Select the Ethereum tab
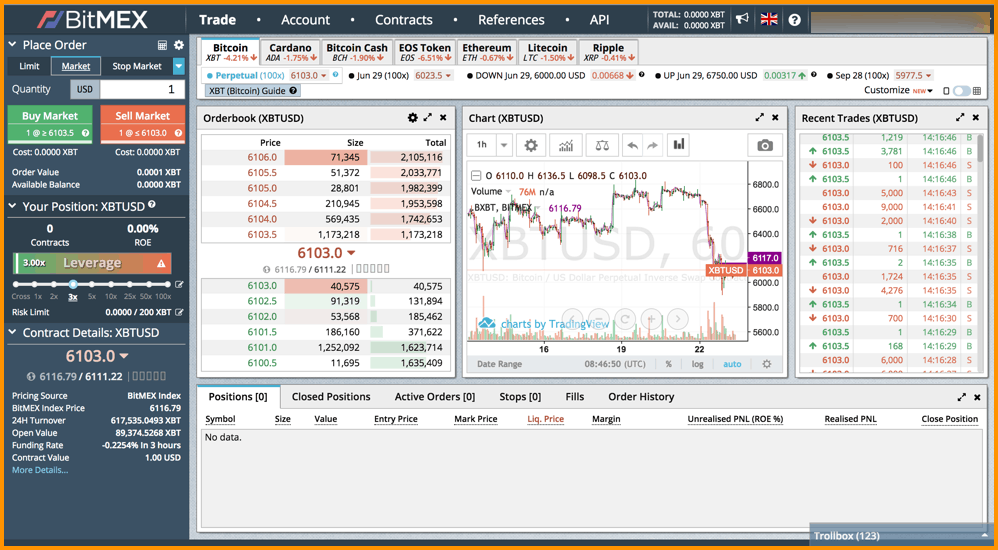Viewport: 998px width, 550px height. click(486, 52)
